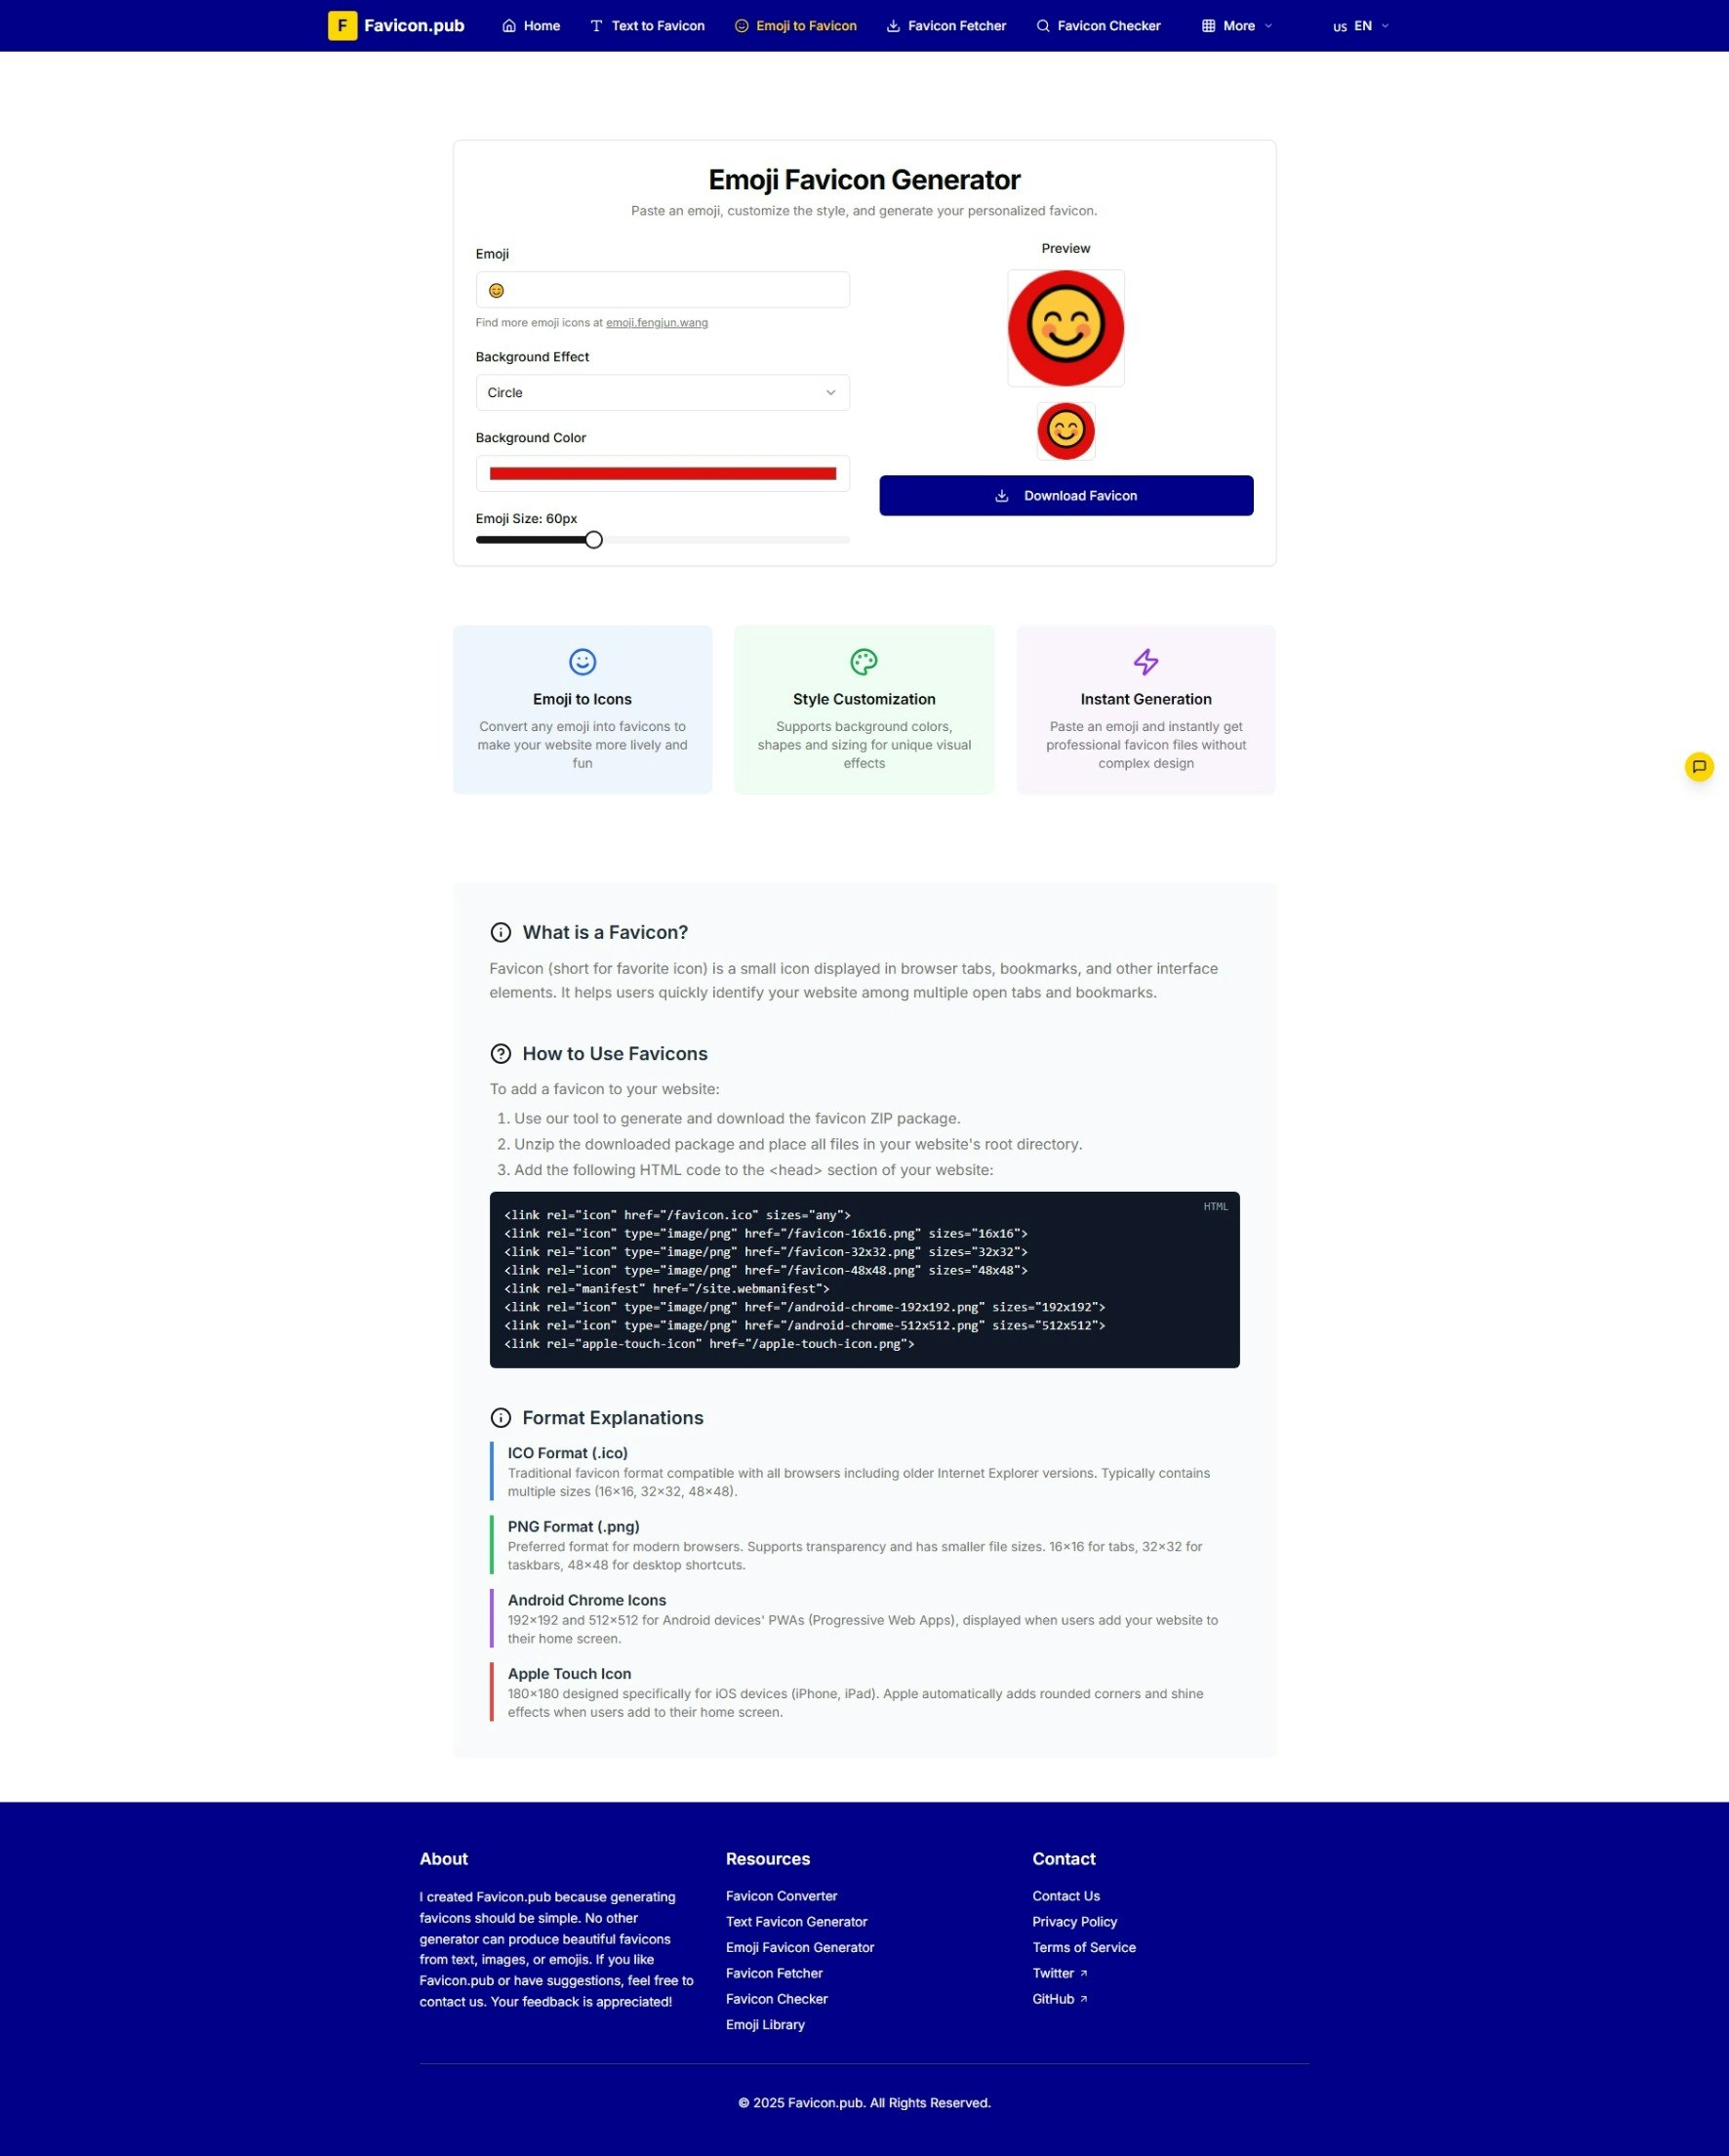Open the Background Effect Circle dropdown
Image resolution: width=1729 pixels, height=2156 pixels.
click(662, 392)
